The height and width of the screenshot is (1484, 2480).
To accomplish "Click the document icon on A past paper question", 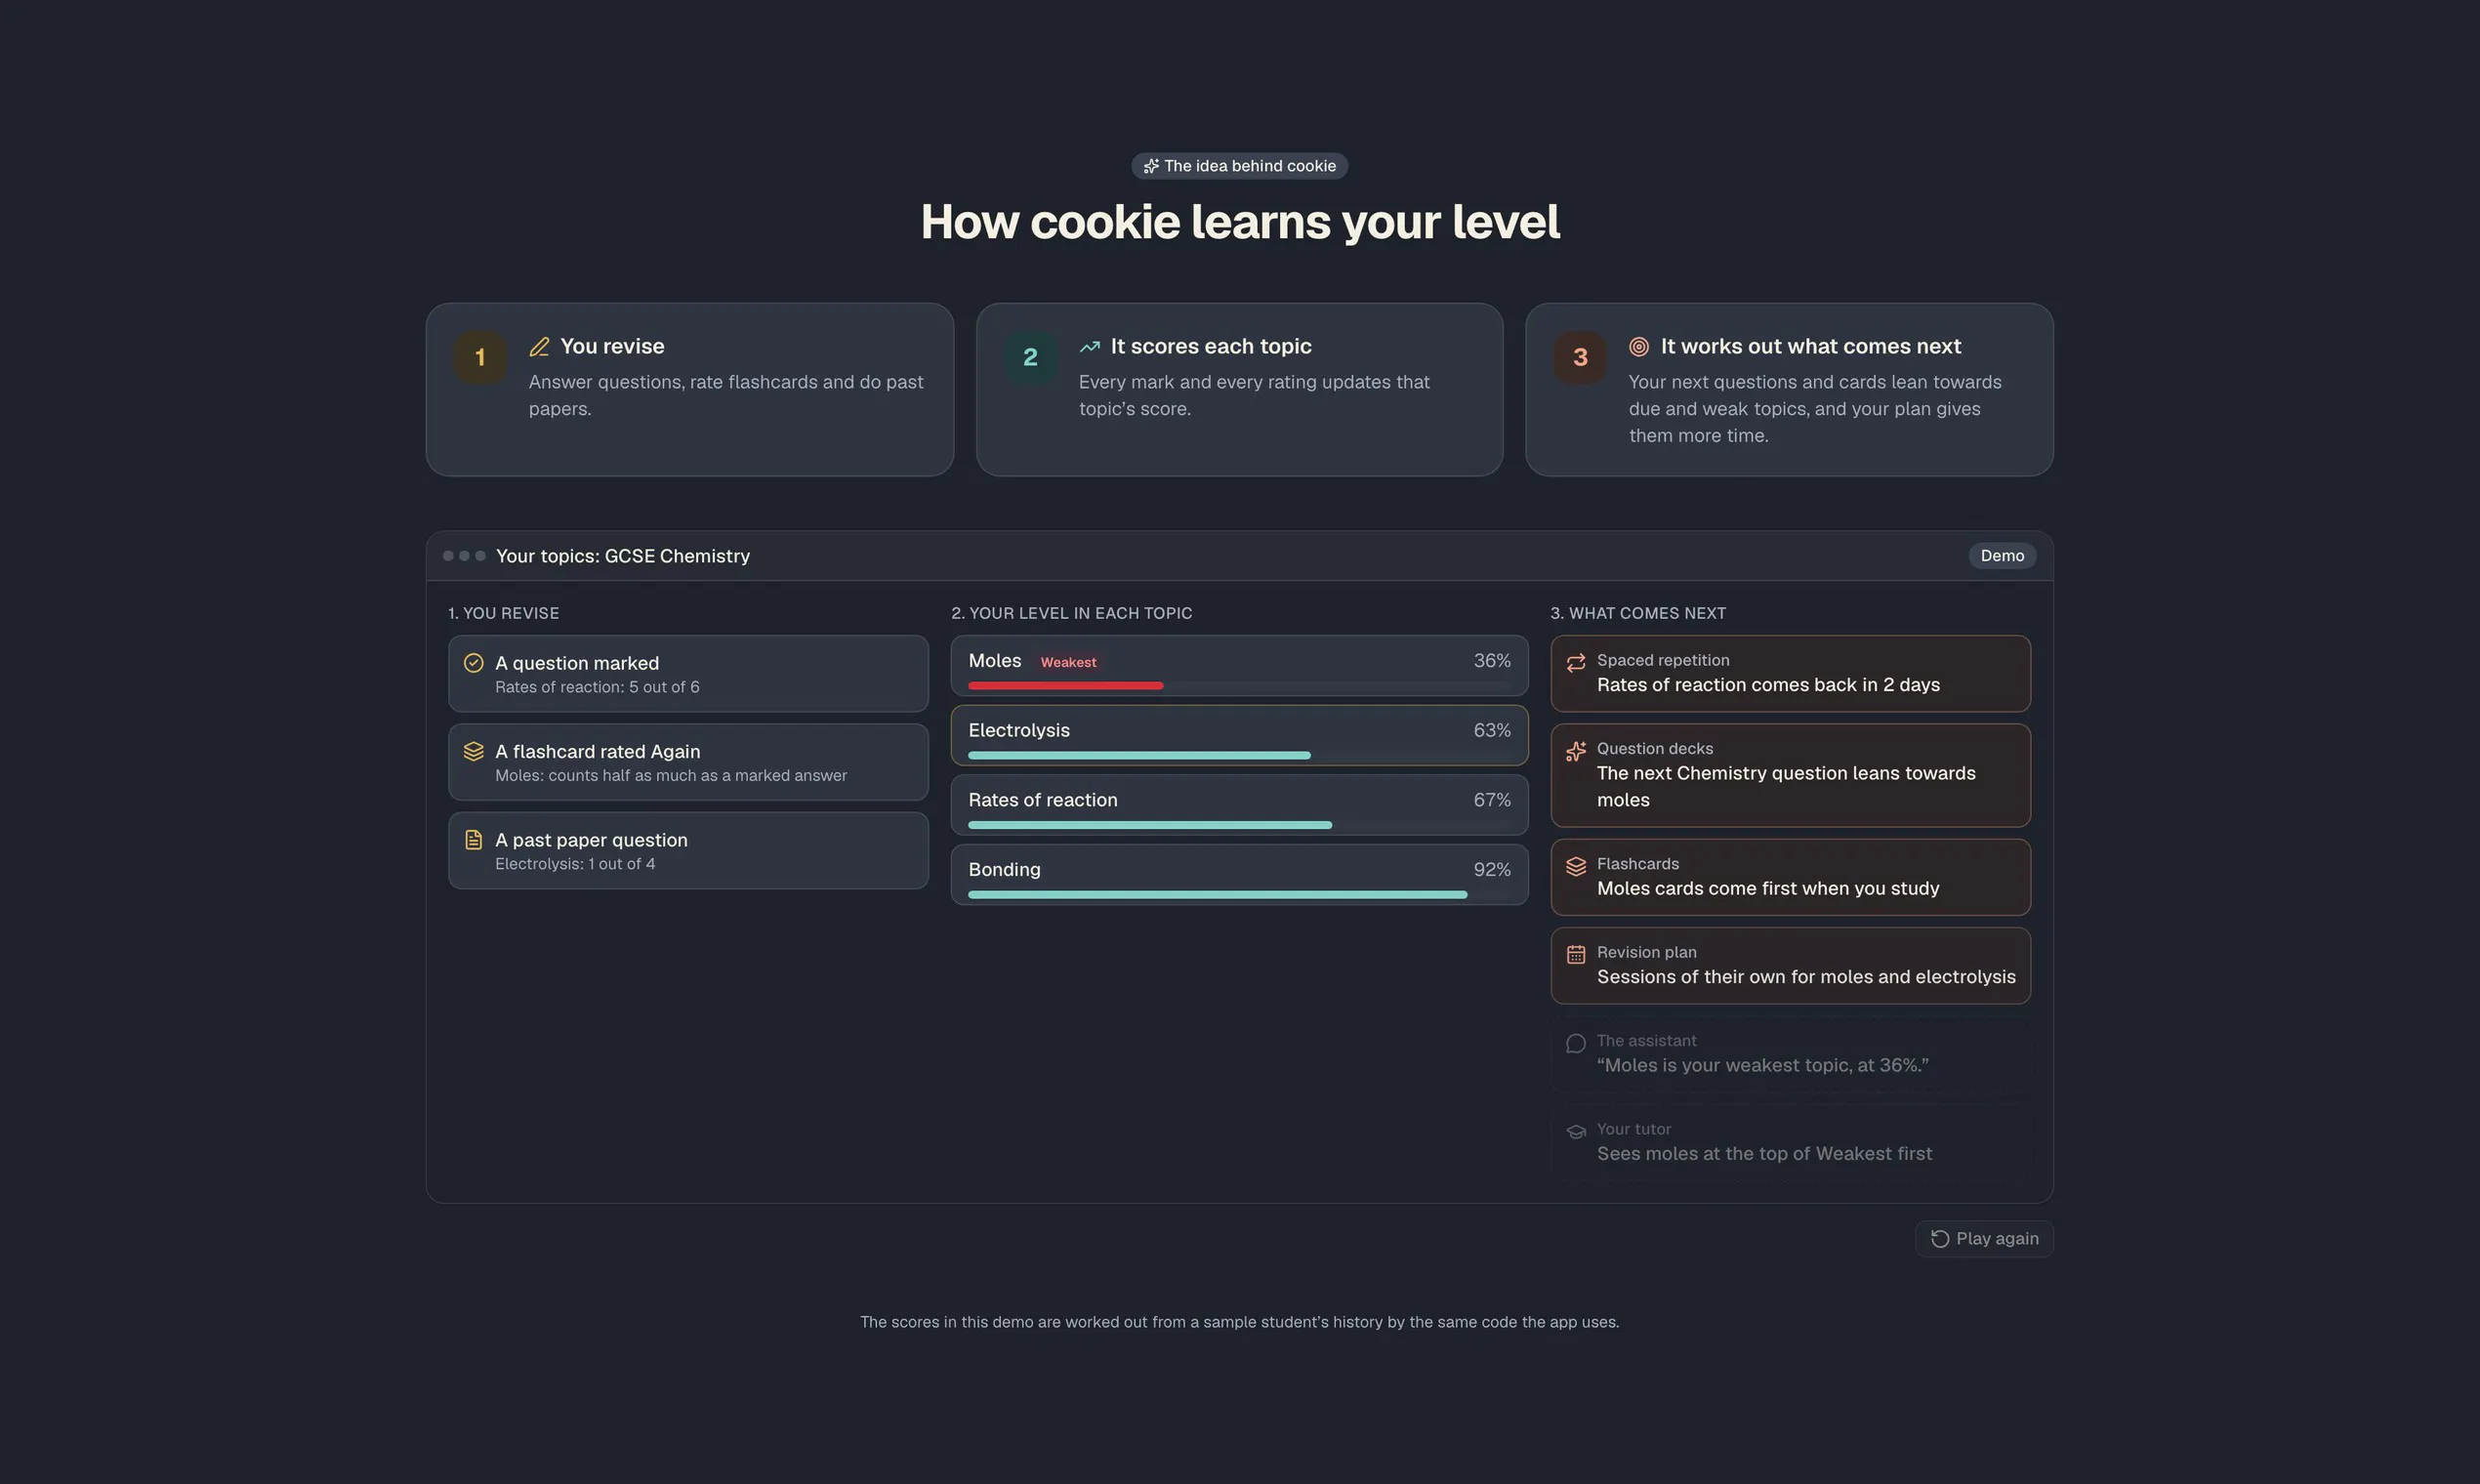I will click(x=474, y=840).
